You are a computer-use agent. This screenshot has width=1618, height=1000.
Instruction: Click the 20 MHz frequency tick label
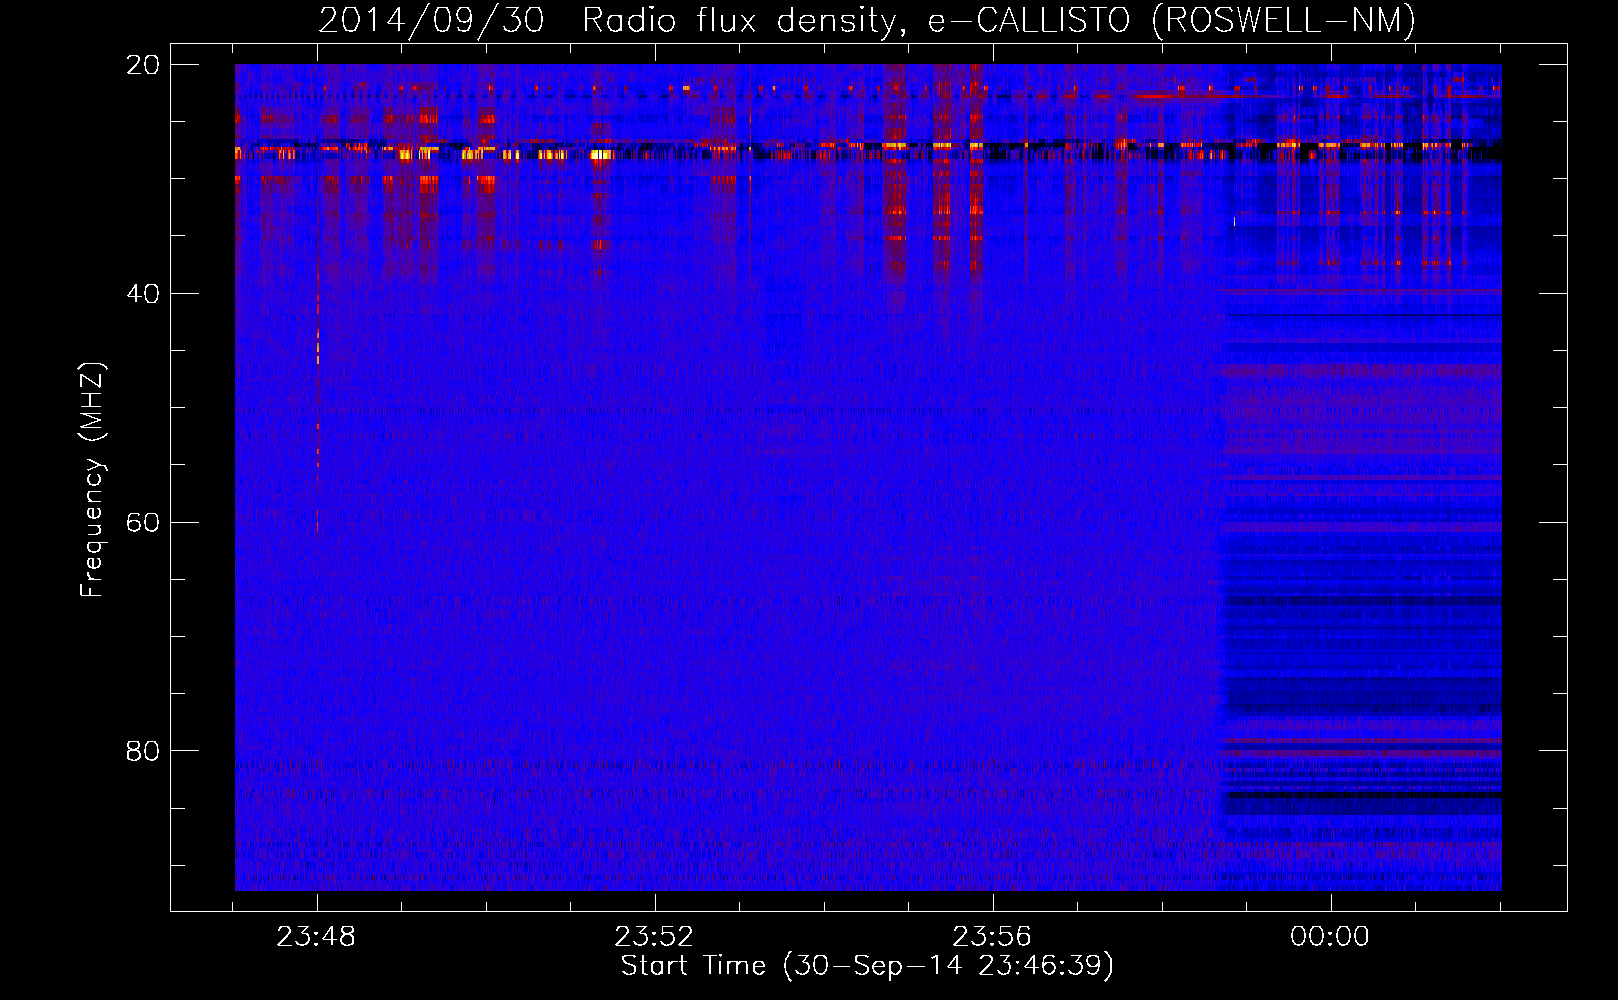143,65
